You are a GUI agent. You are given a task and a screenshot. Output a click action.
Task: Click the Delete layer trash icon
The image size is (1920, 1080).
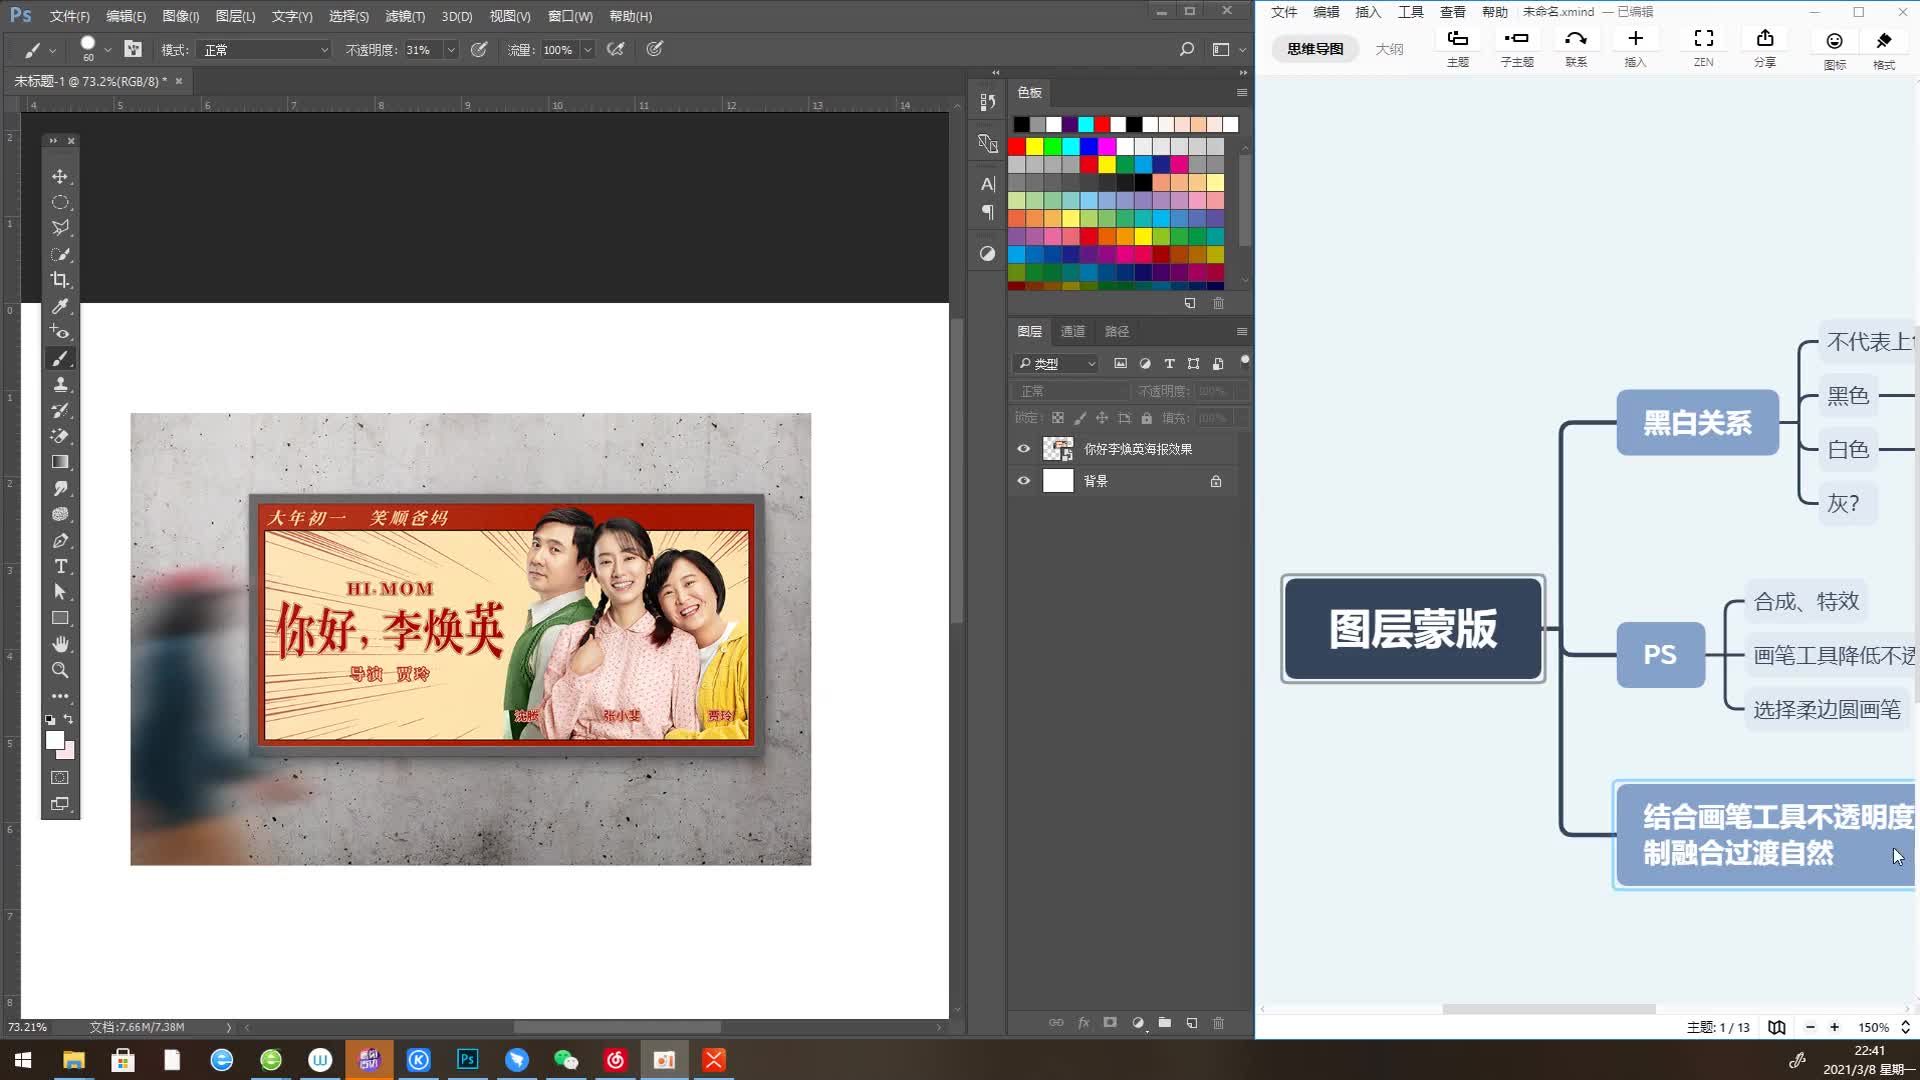click(1218, 1023)
